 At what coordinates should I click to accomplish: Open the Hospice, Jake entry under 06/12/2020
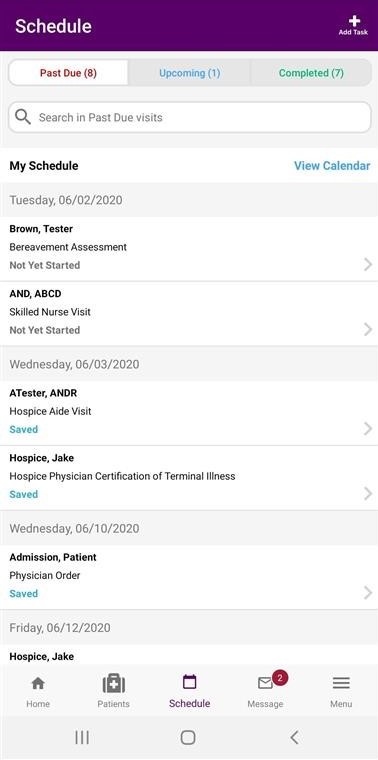189,656
